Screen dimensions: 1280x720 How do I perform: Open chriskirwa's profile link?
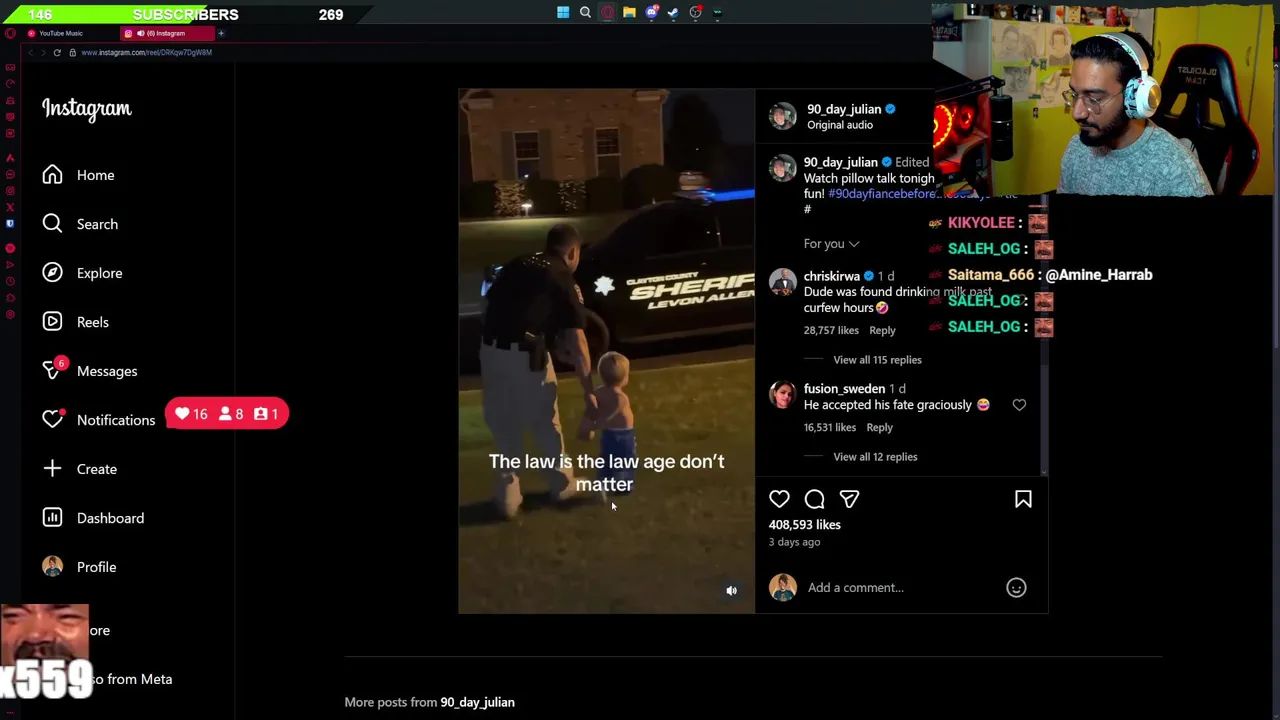(x=832, y=276)
